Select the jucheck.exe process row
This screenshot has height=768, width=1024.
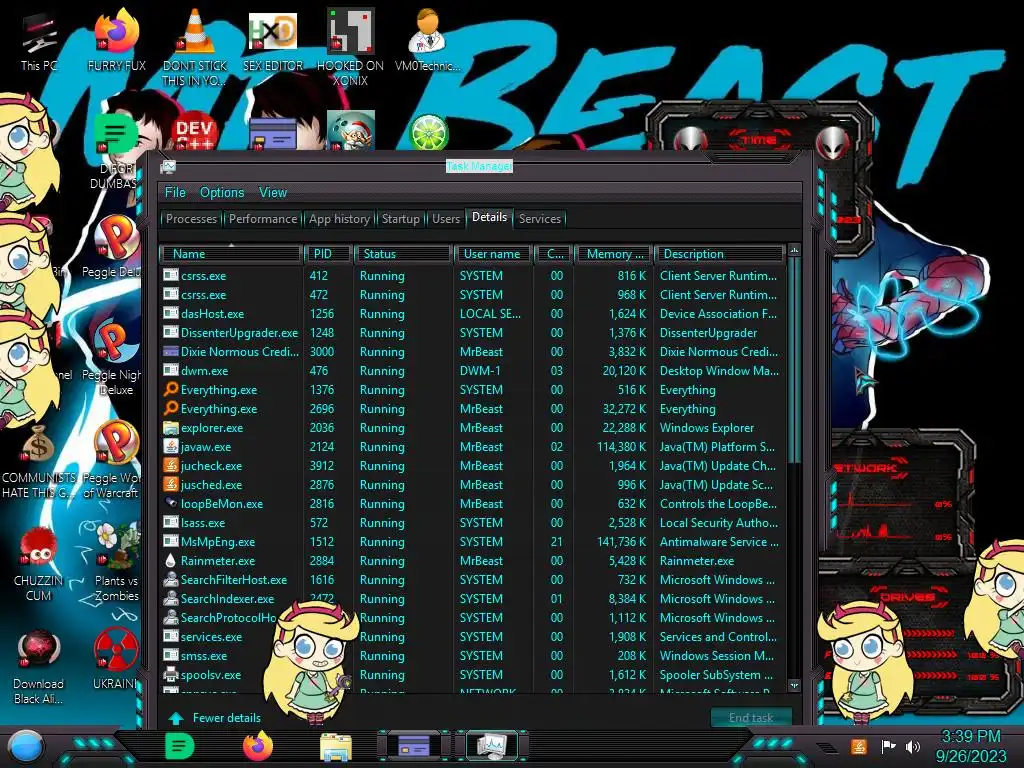(473, 466)
